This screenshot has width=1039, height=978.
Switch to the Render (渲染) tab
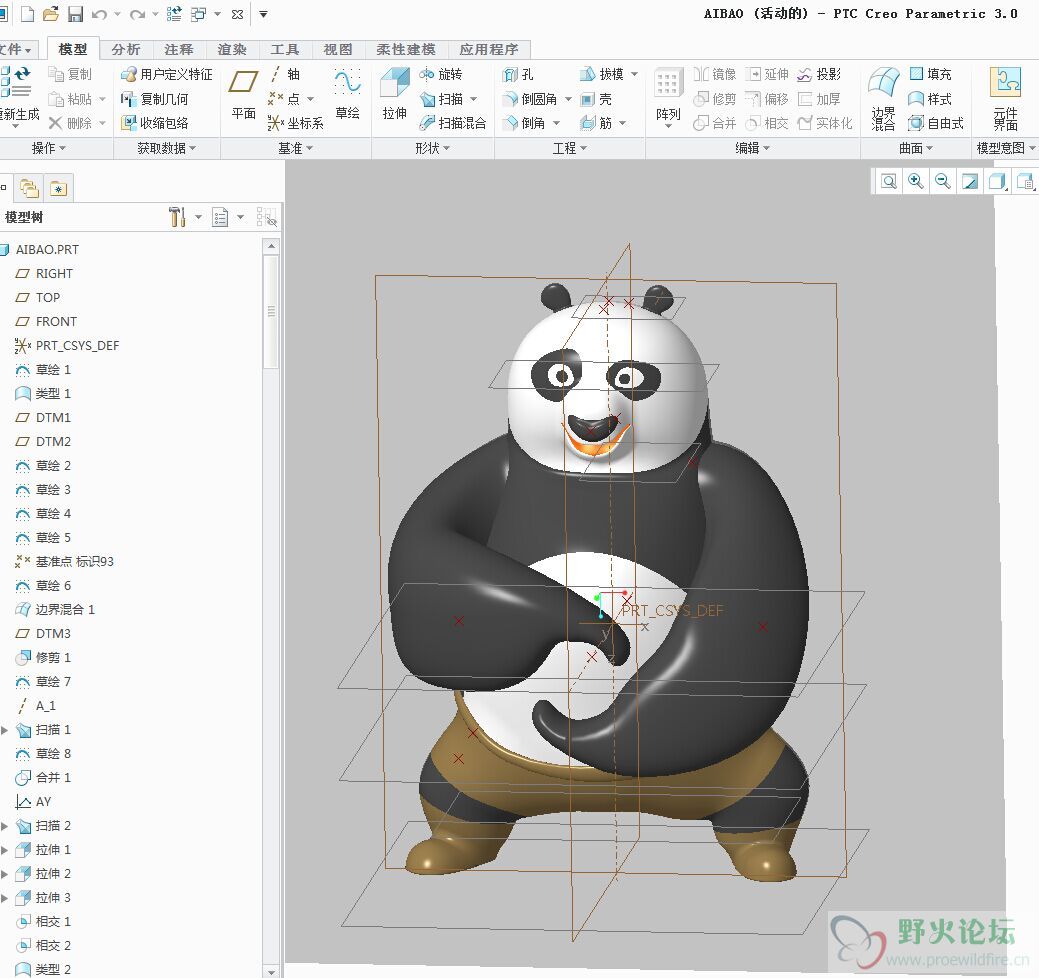[x=232, y=50]
